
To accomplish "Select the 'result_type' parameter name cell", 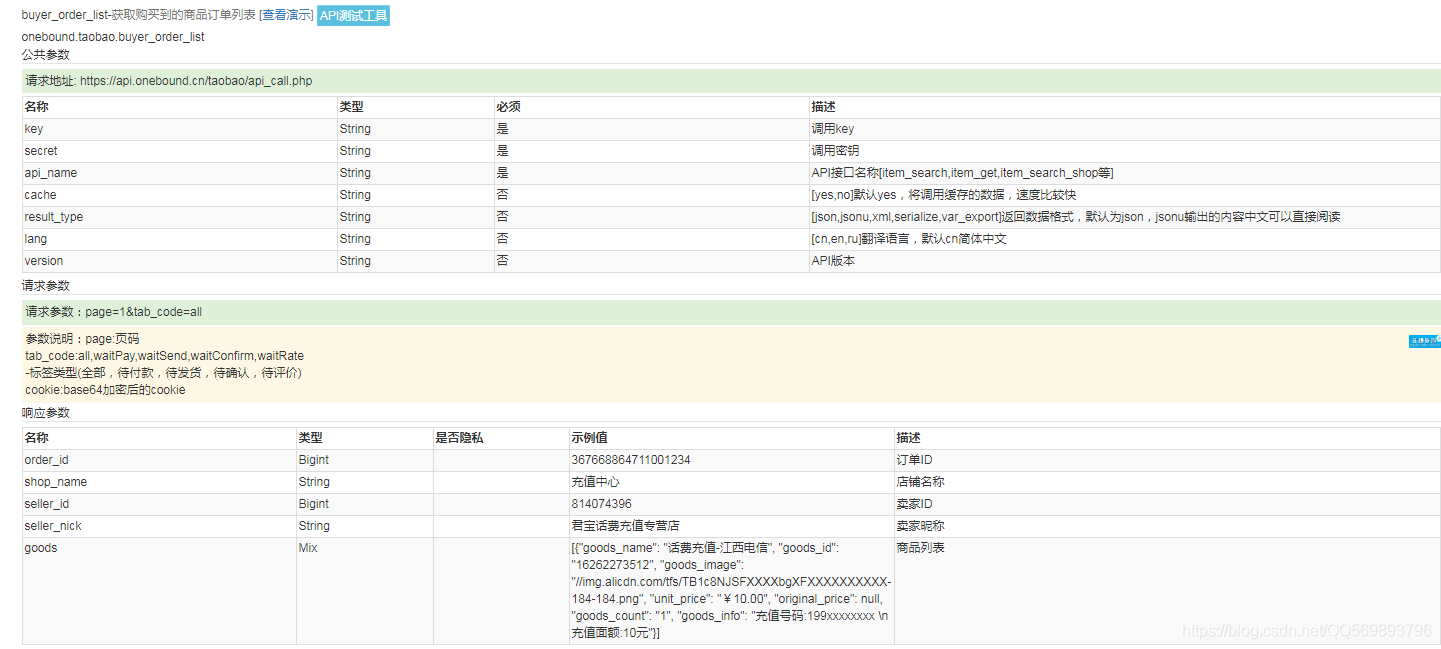I will point(179,217).
